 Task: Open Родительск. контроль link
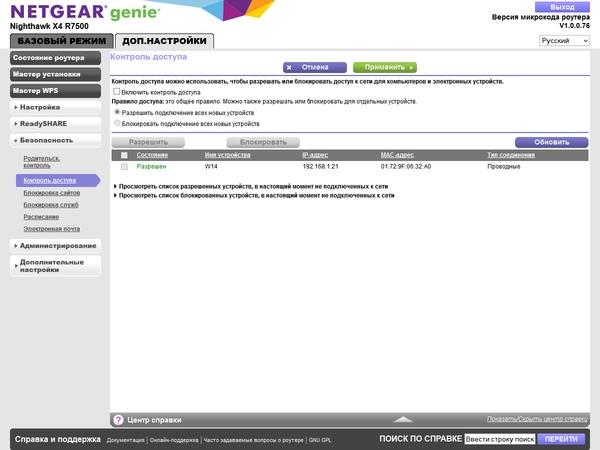click(x=41, y=162)
